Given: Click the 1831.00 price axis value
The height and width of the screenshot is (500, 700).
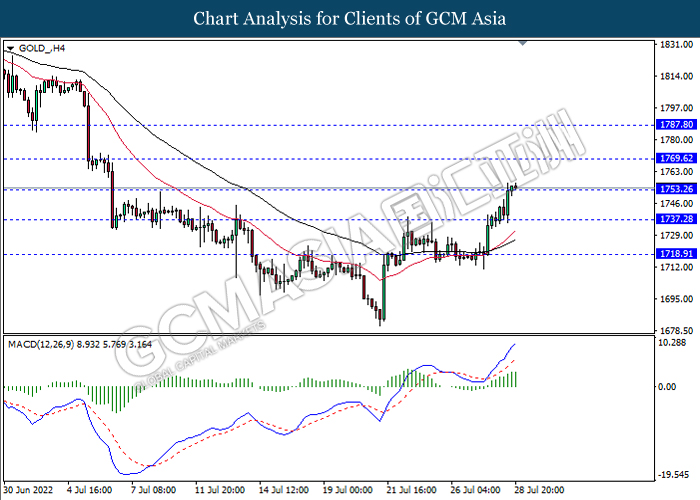Looking at the screenshot, I should (676, 45).
